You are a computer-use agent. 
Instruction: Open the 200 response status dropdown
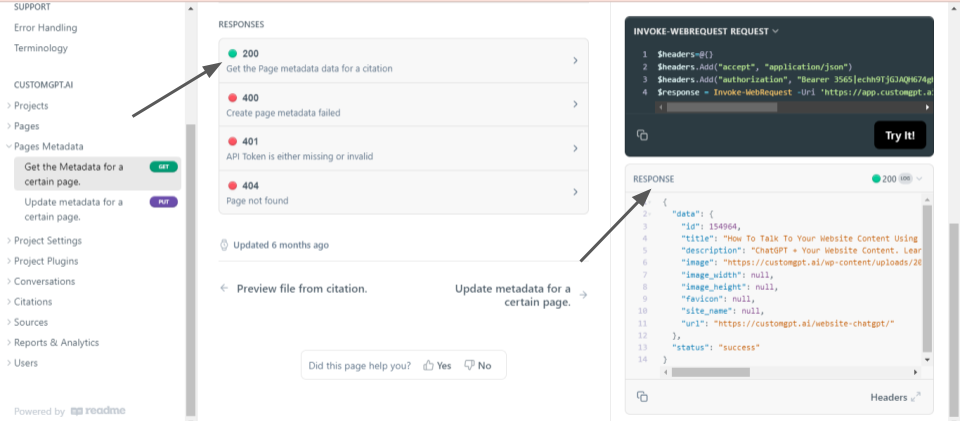point(897,179)
